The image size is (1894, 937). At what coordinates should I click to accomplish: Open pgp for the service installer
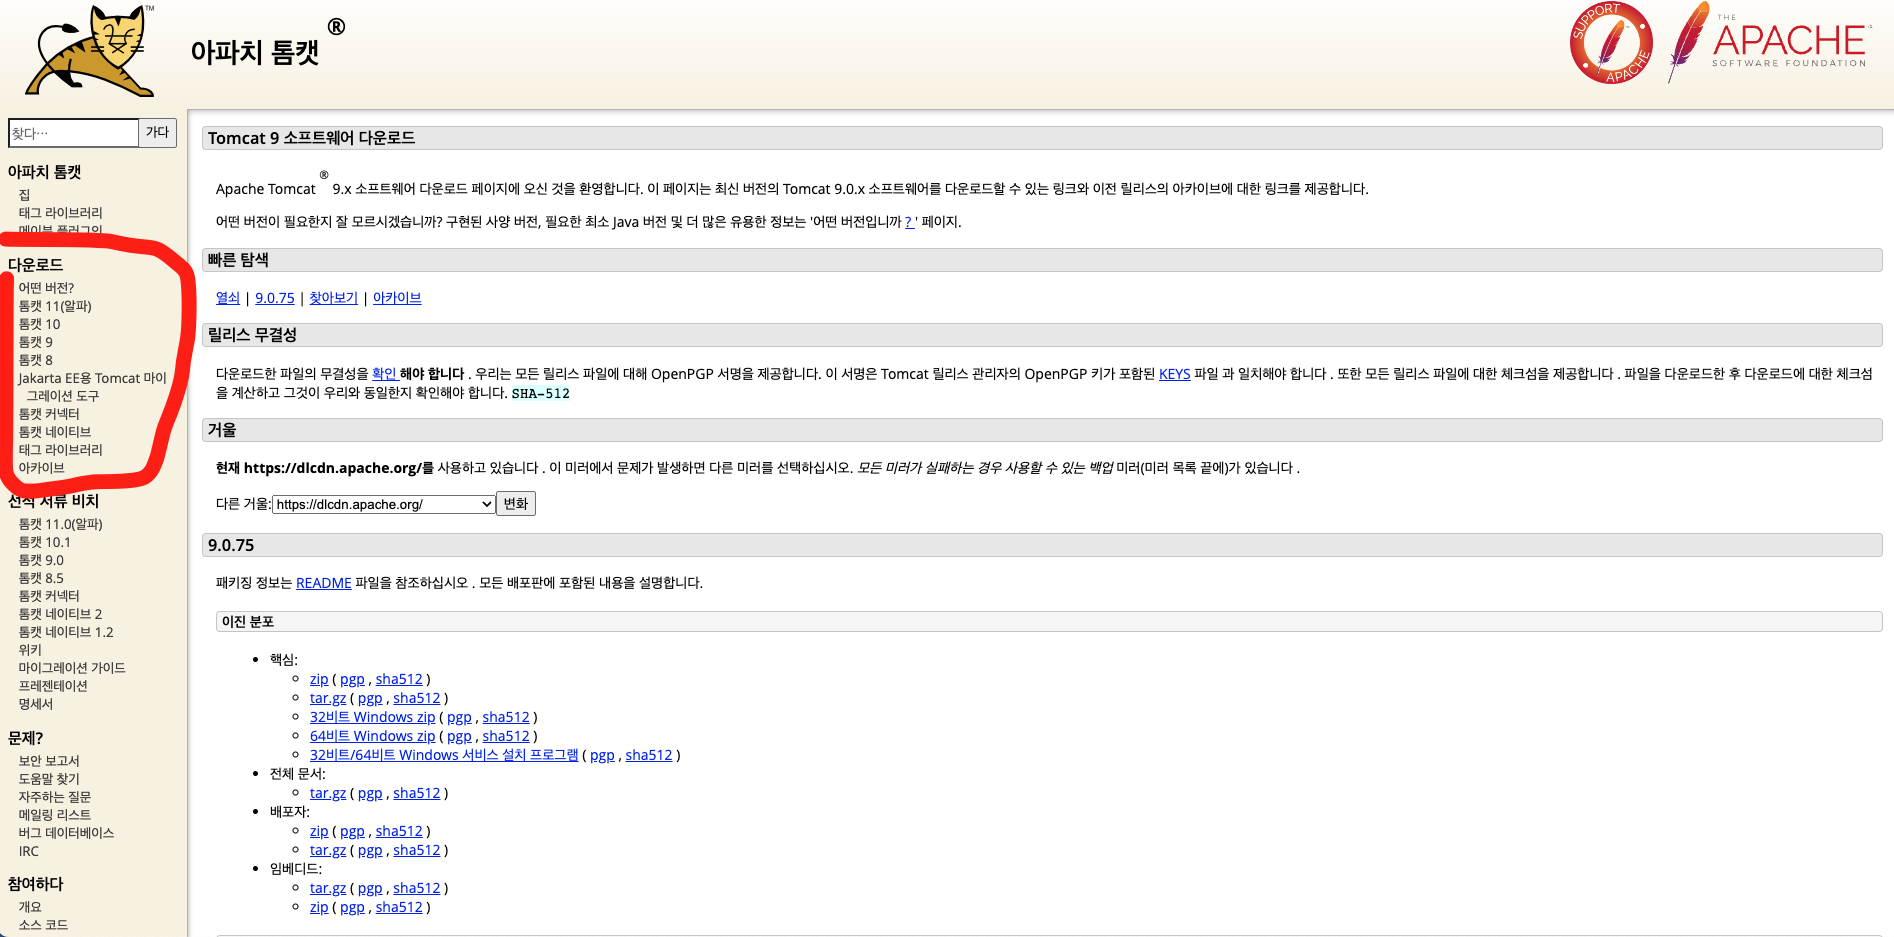coord(602,755)
